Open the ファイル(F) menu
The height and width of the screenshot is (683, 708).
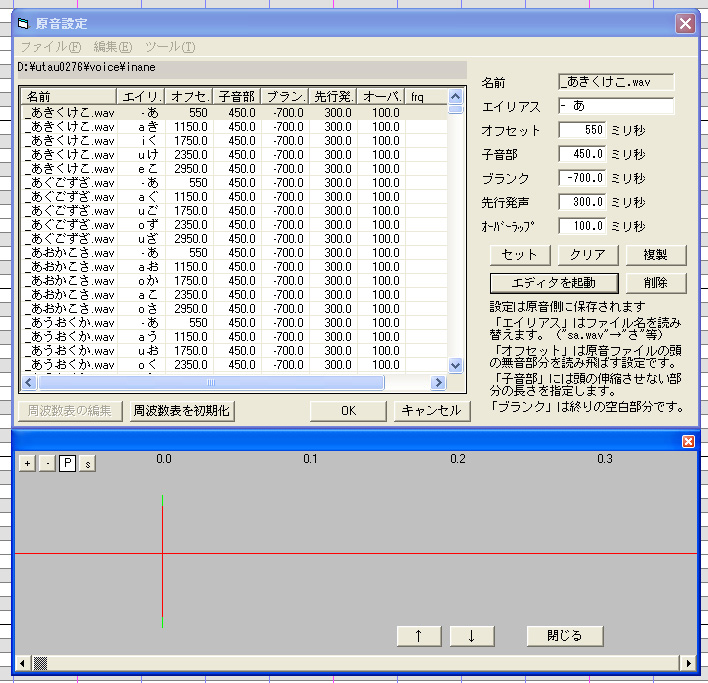pos(51,47)
